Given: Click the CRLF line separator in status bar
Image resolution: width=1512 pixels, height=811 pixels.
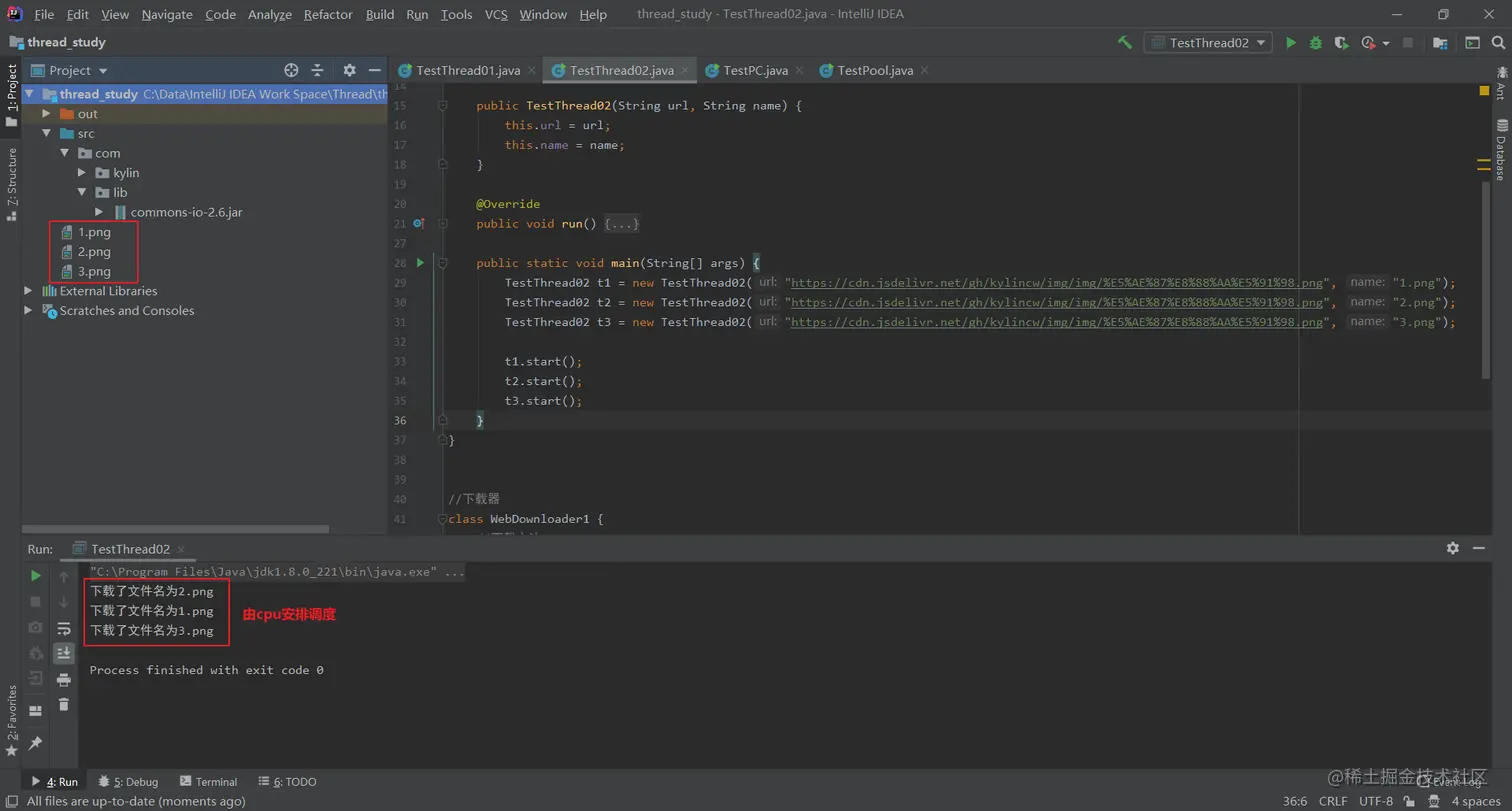Looking at the screenshot, I should tap(1333, 801).
